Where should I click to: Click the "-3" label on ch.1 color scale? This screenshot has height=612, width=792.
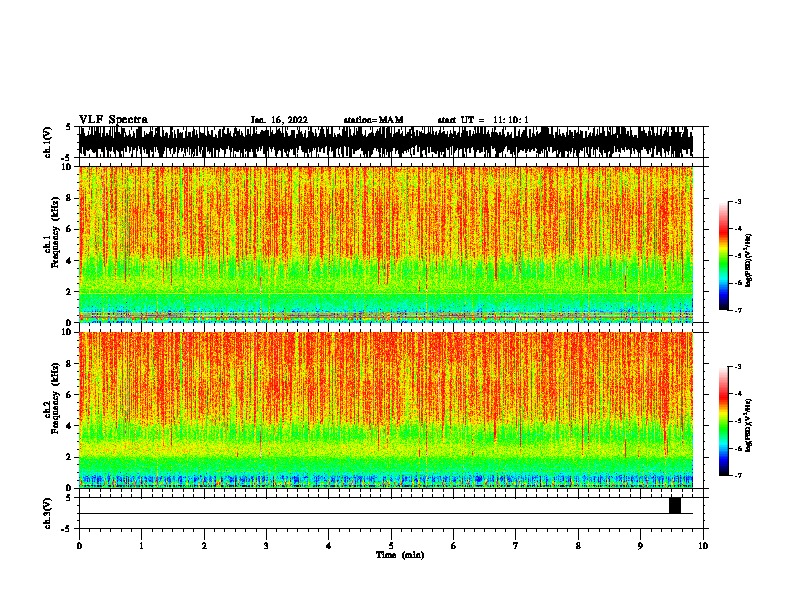point(738,202)
